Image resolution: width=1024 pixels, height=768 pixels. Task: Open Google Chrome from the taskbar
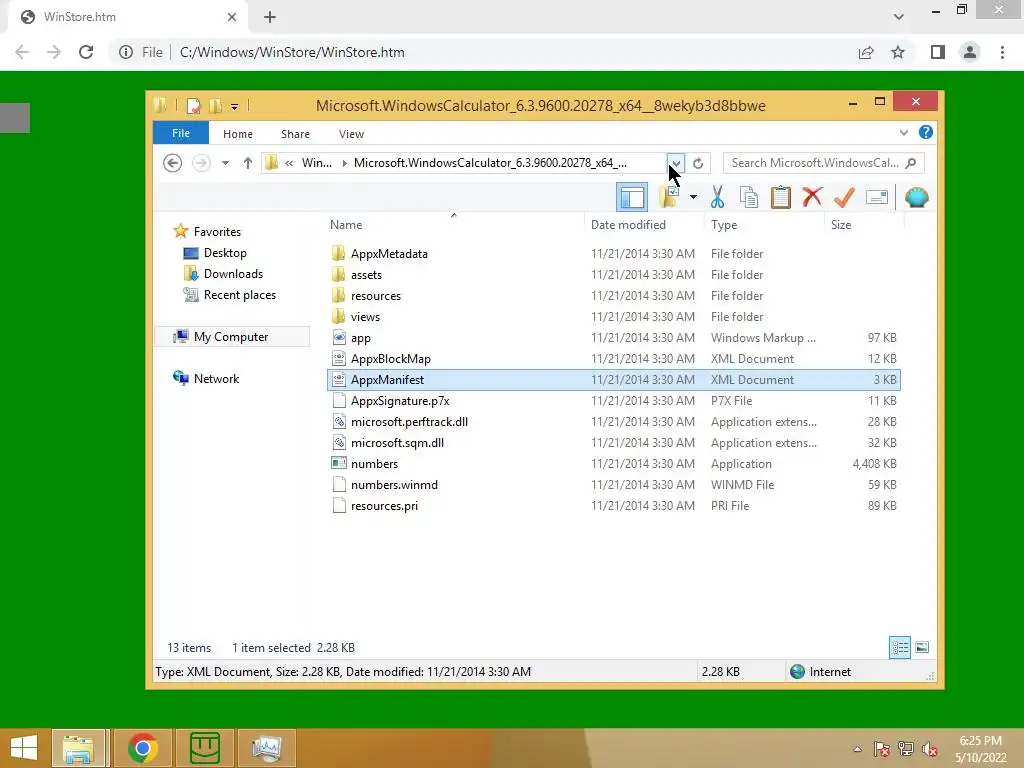click(142, 748)
